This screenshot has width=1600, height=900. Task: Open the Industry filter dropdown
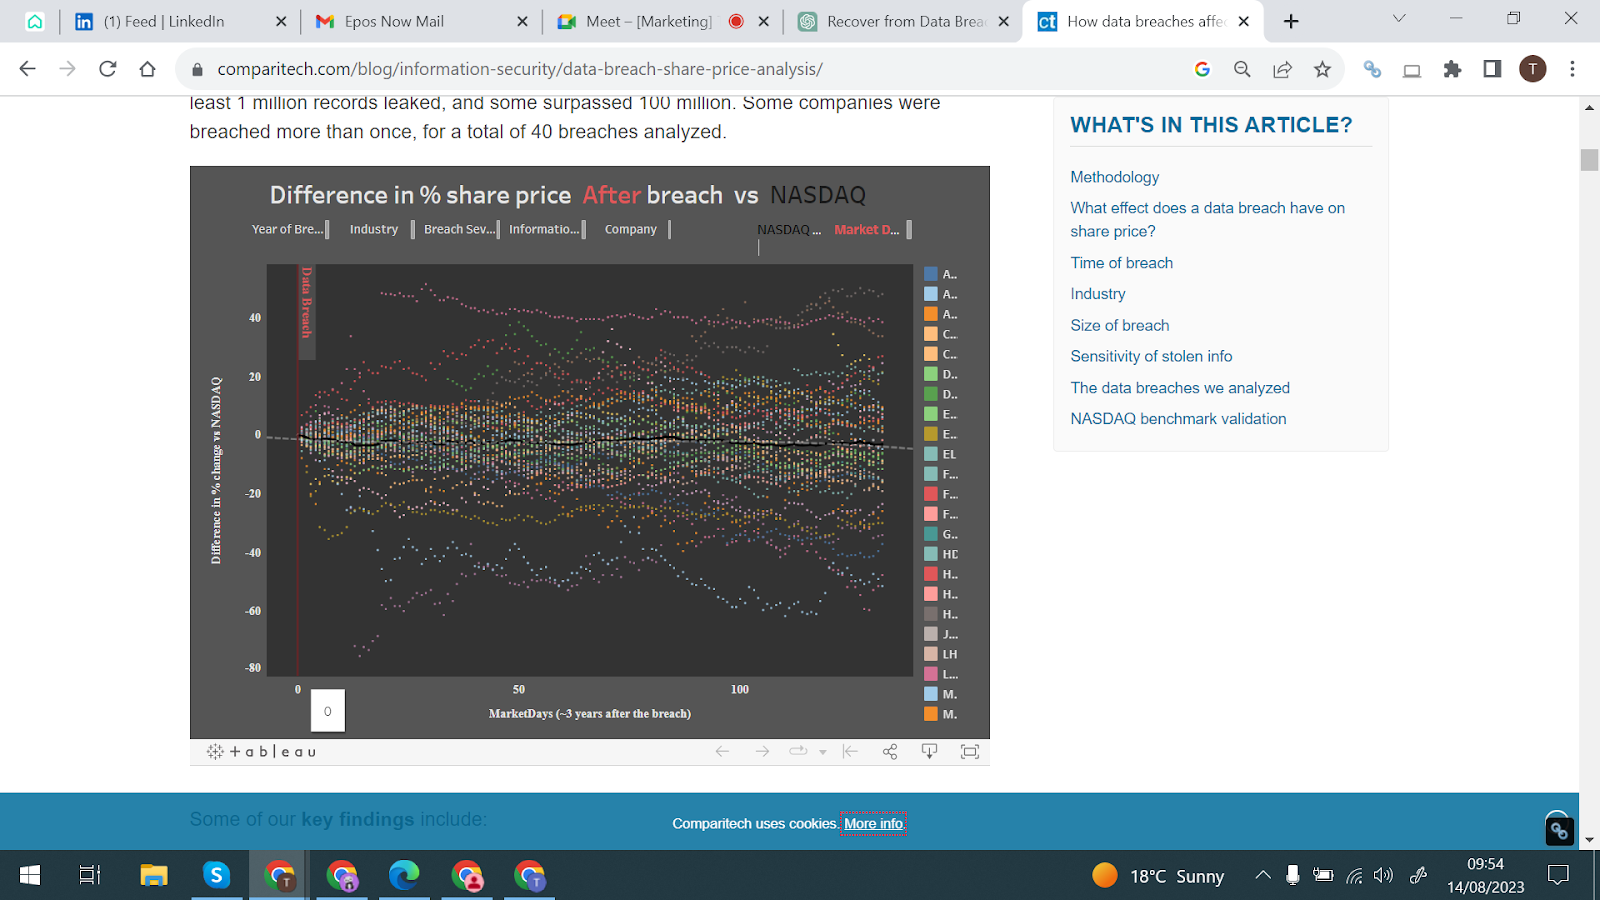(374, 230)
